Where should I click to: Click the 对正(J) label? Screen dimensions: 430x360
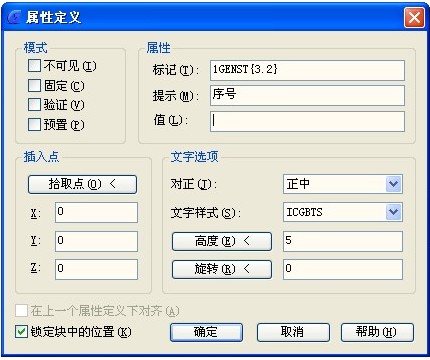[x=193, y=184]
